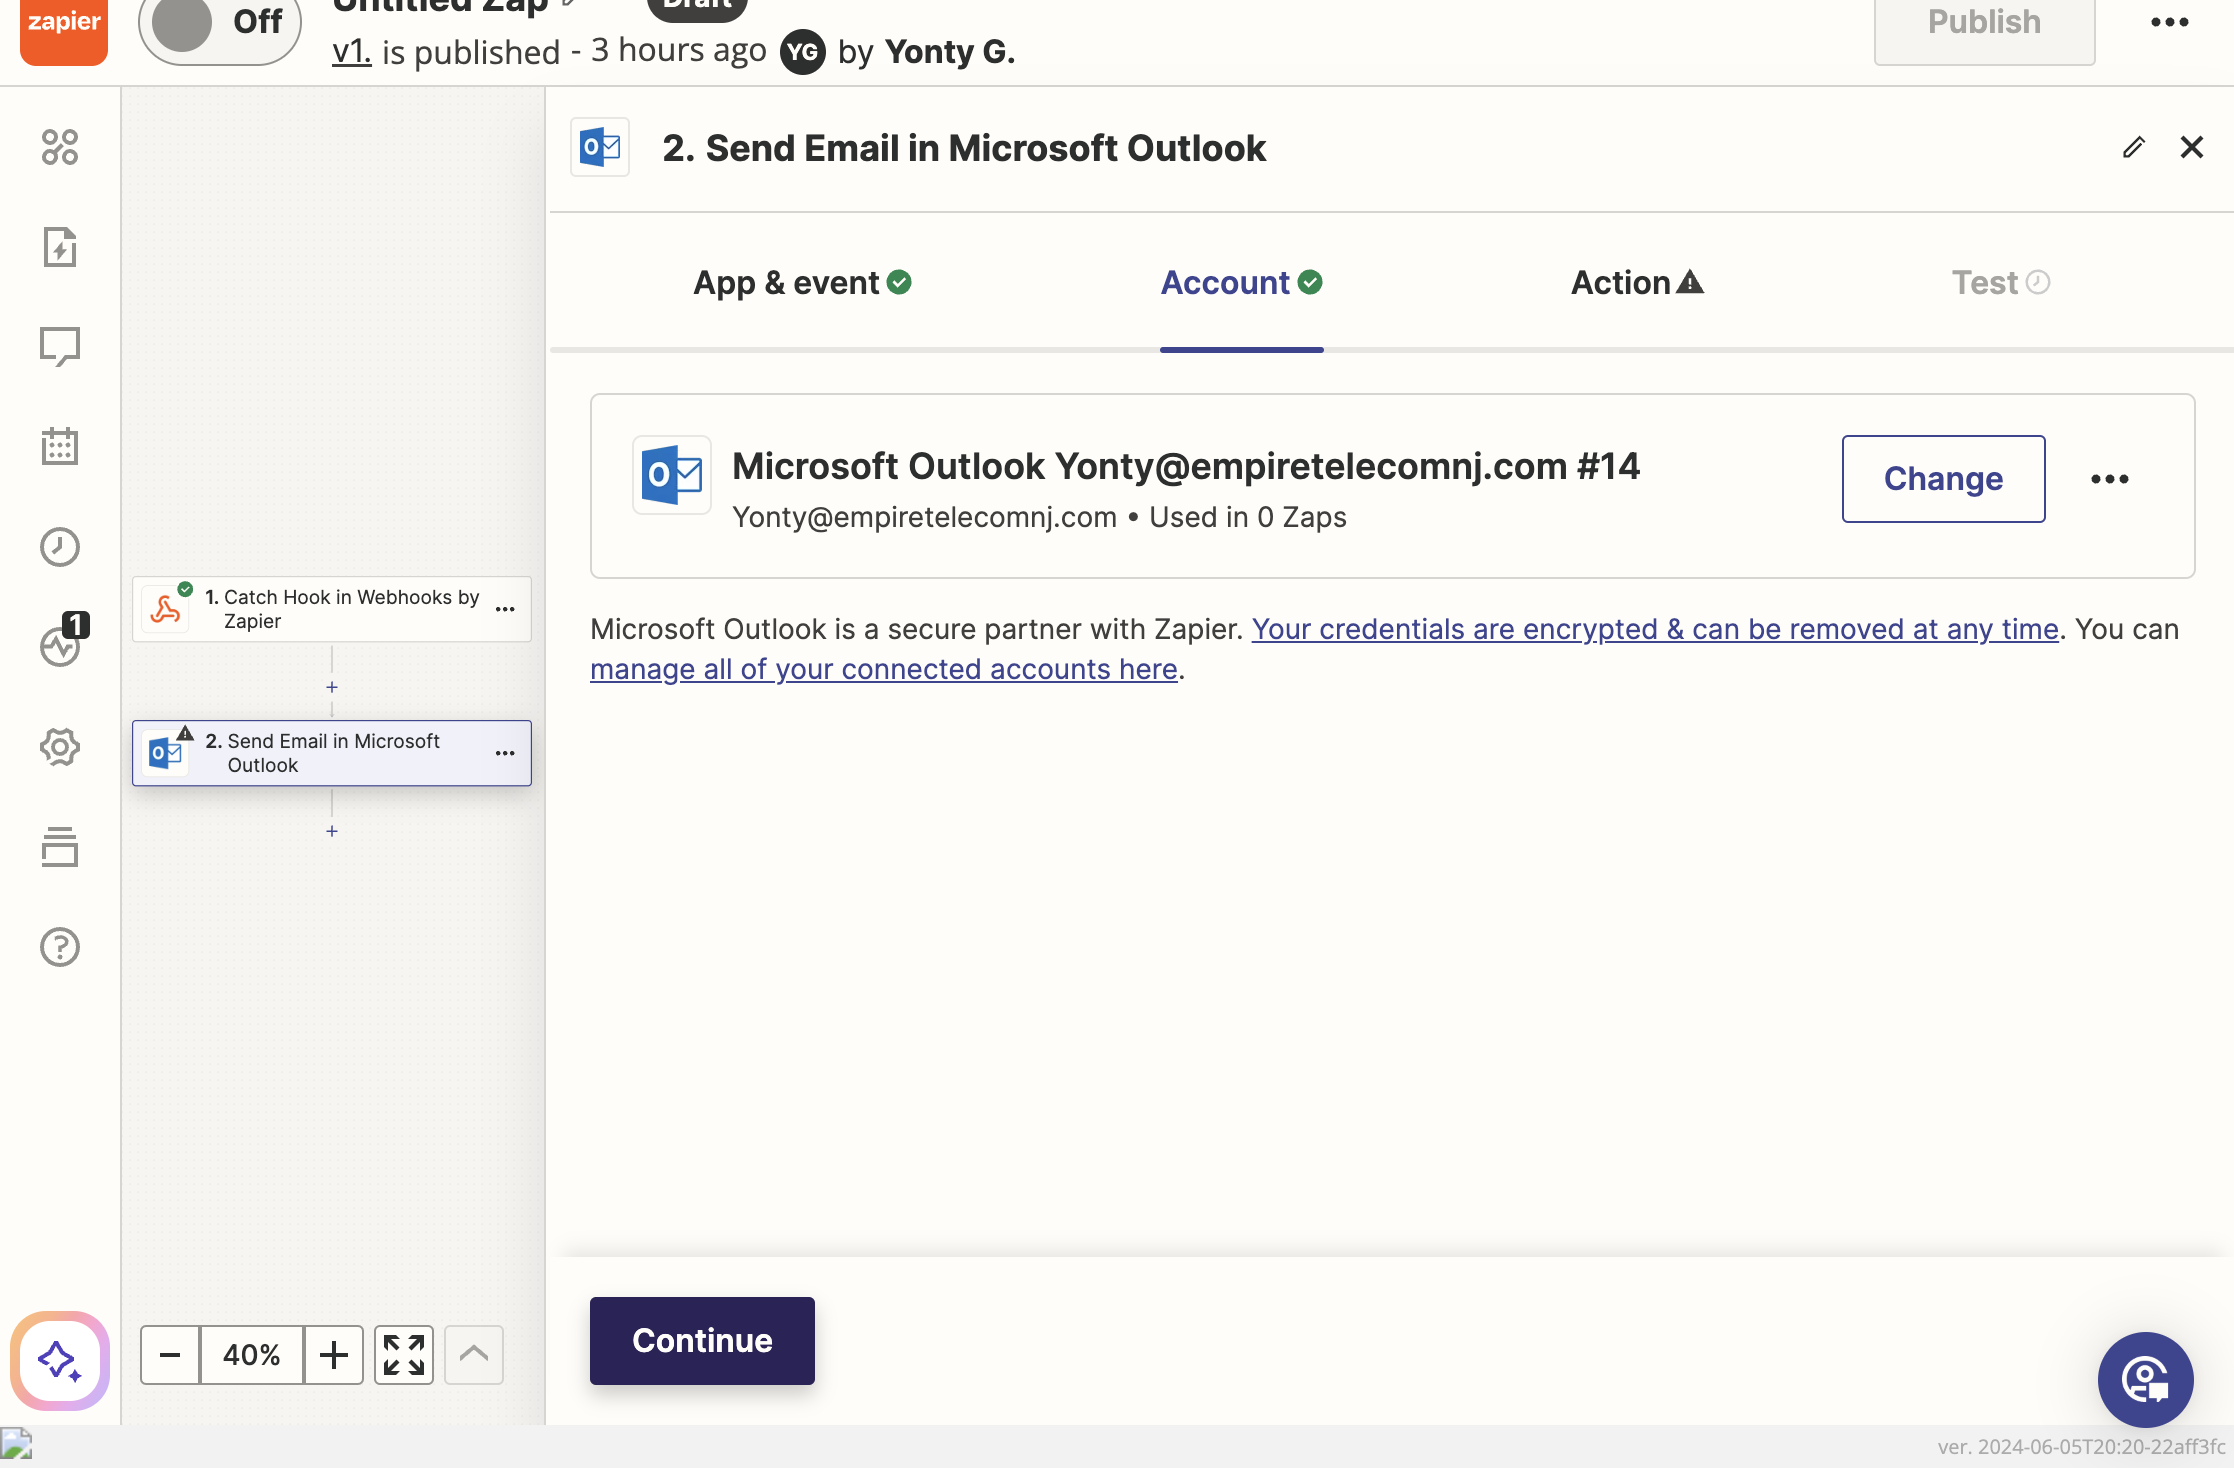This screenshot has width=2234, height=1468.
Task: Open the history clock sidebar icon
Action: (60, 547)
